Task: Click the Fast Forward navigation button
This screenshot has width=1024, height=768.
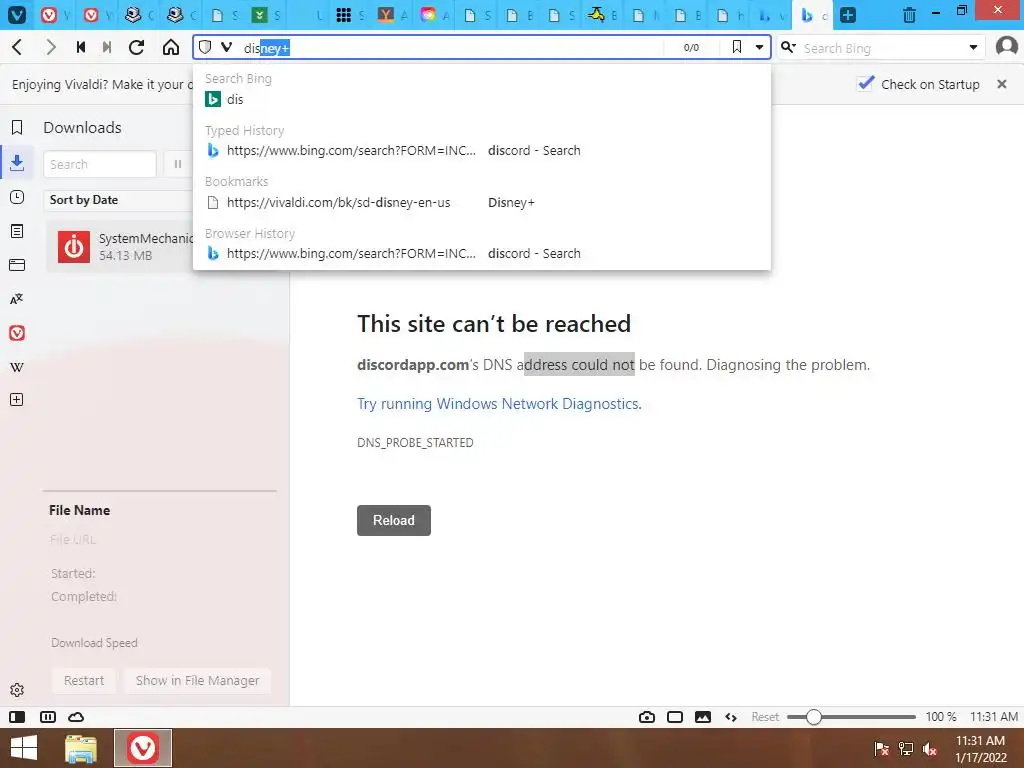Action: (107, 48)
